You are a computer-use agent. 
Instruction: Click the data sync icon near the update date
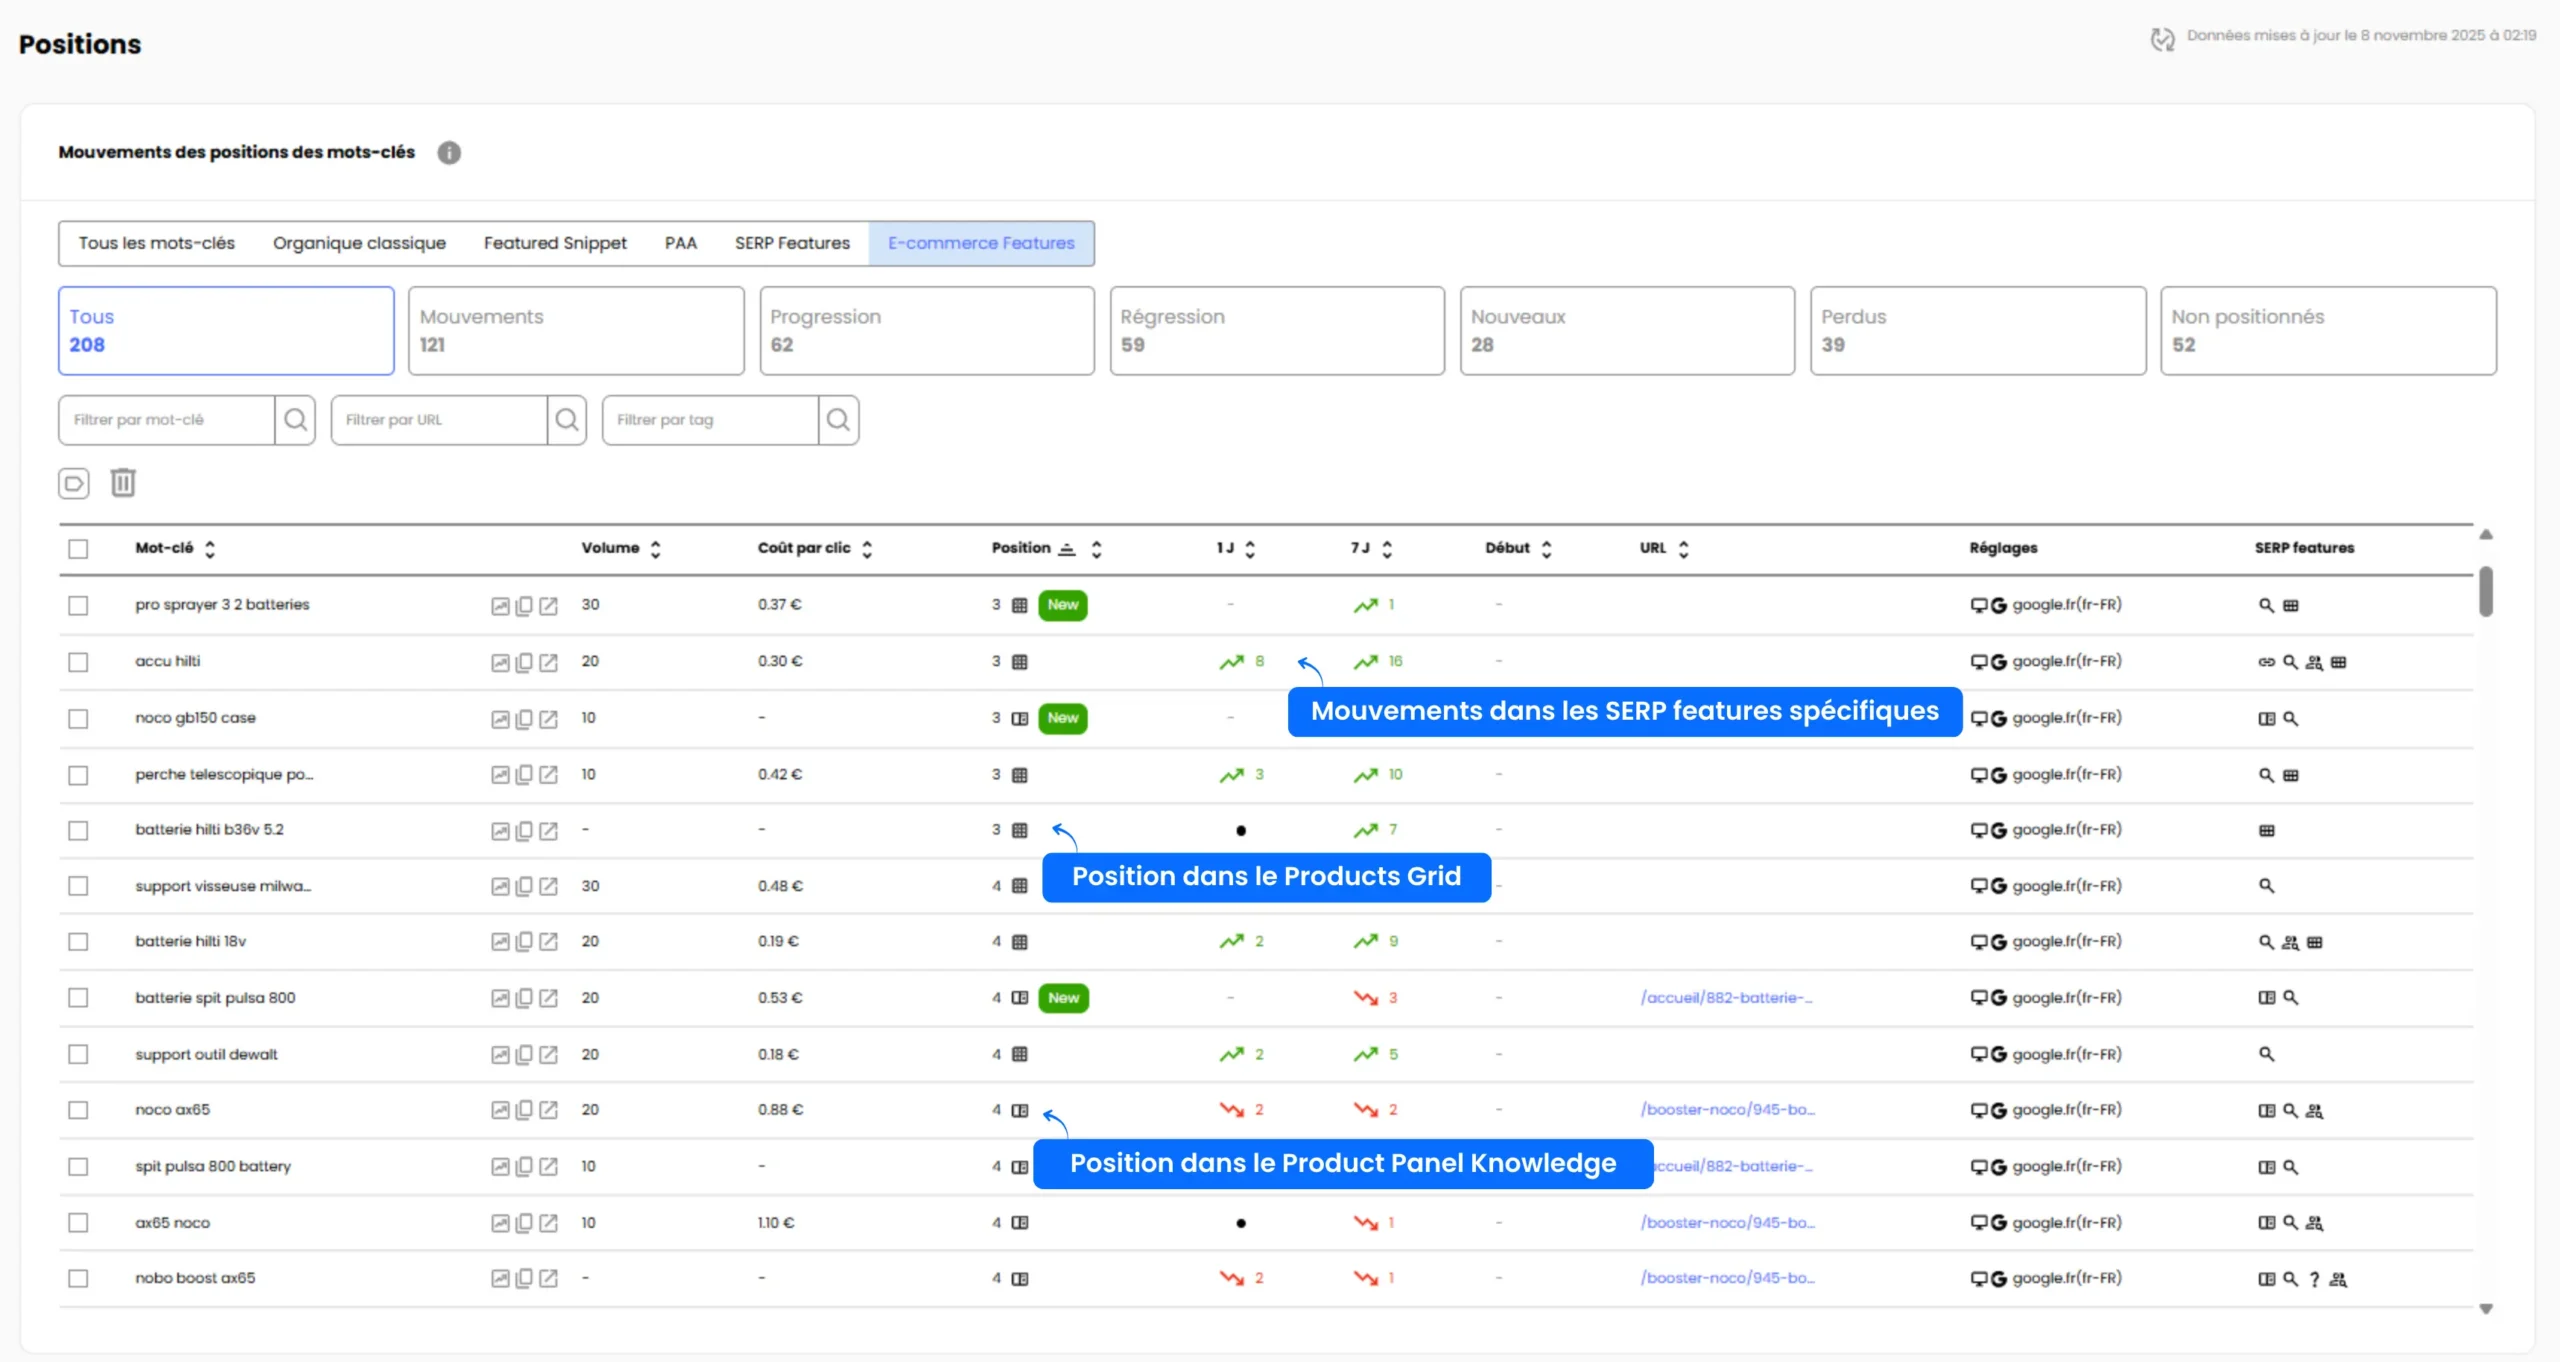(x=2162, y=40)
